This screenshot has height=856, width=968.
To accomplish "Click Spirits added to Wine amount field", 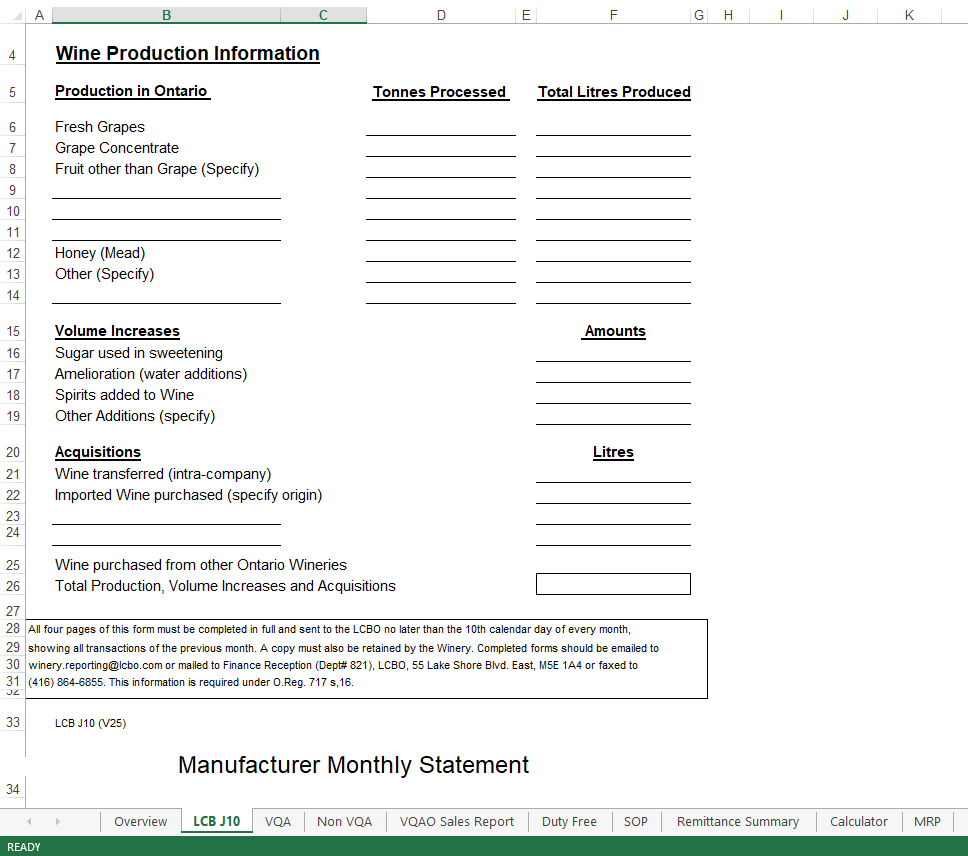I will pyautogui.click(x=614, y=394).
